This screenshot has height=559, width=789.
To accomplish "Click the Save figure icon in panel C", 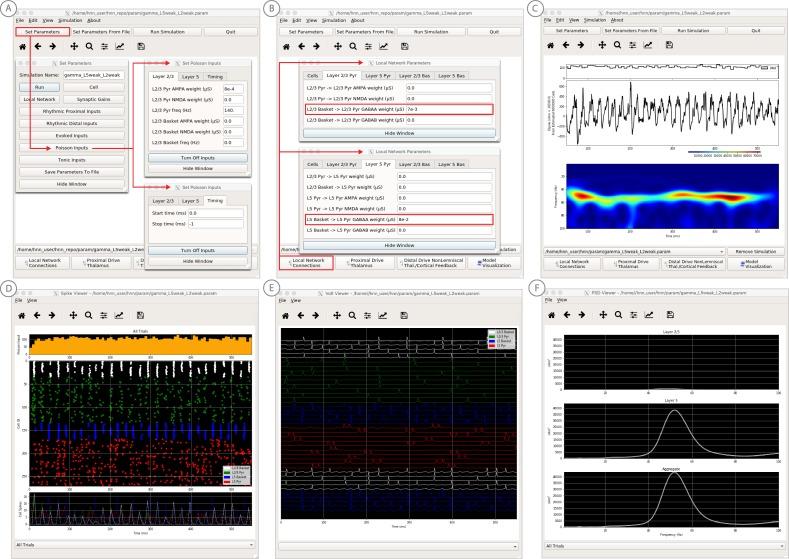I will (669, 45).
